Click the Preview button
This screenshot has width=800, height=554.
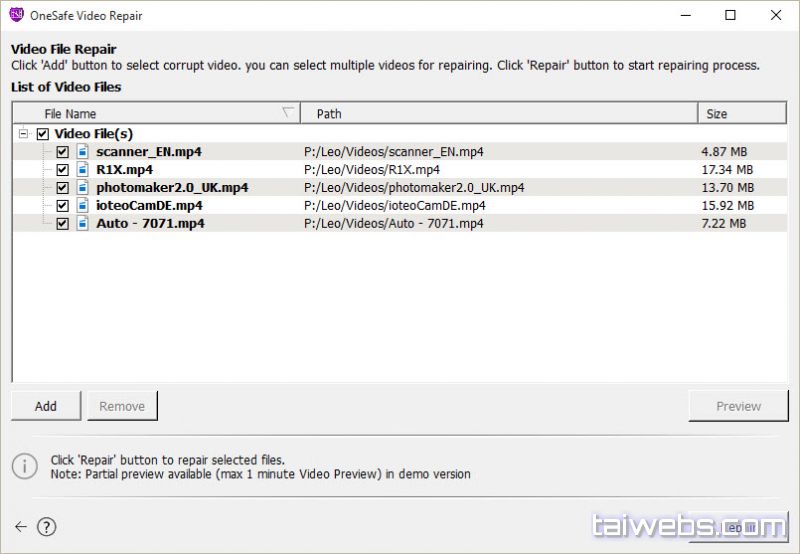pos(738,406)
